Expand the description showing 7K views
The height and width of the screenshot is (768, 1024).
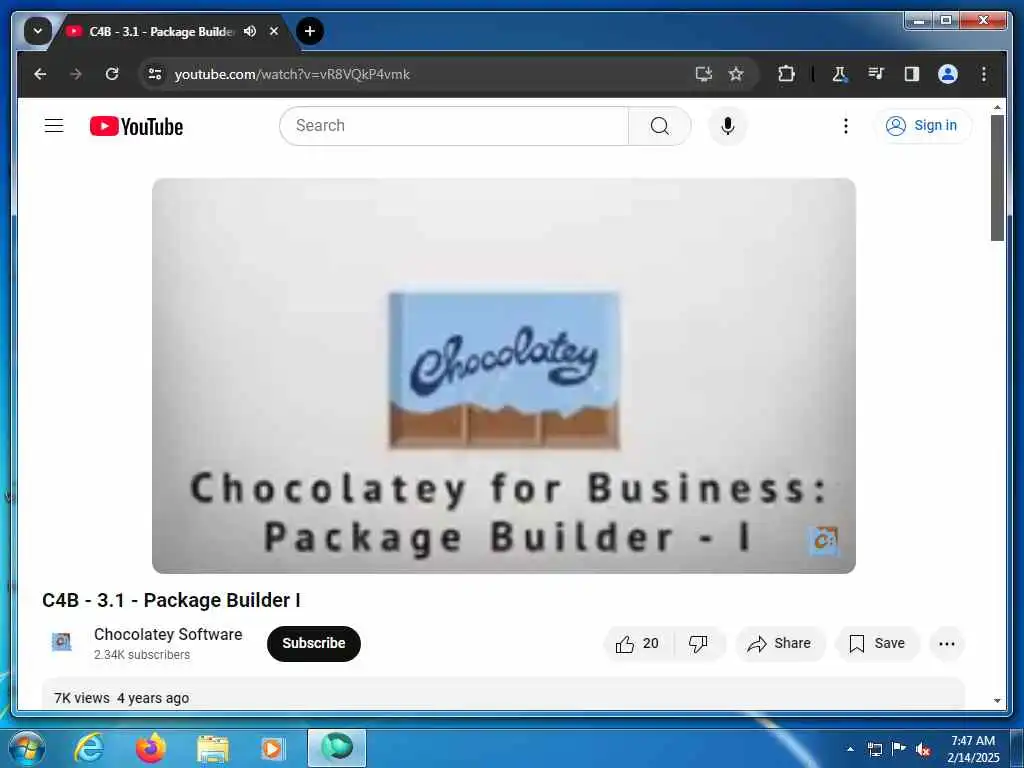tap(503, 694)
